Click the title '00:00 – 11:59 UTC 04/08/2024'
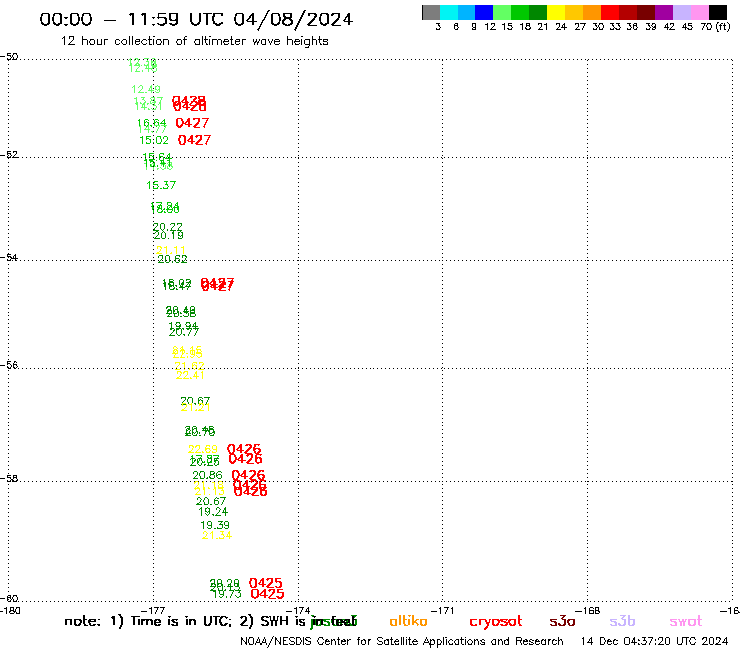This screenshot has width=740, height=650. click(196, 19)
